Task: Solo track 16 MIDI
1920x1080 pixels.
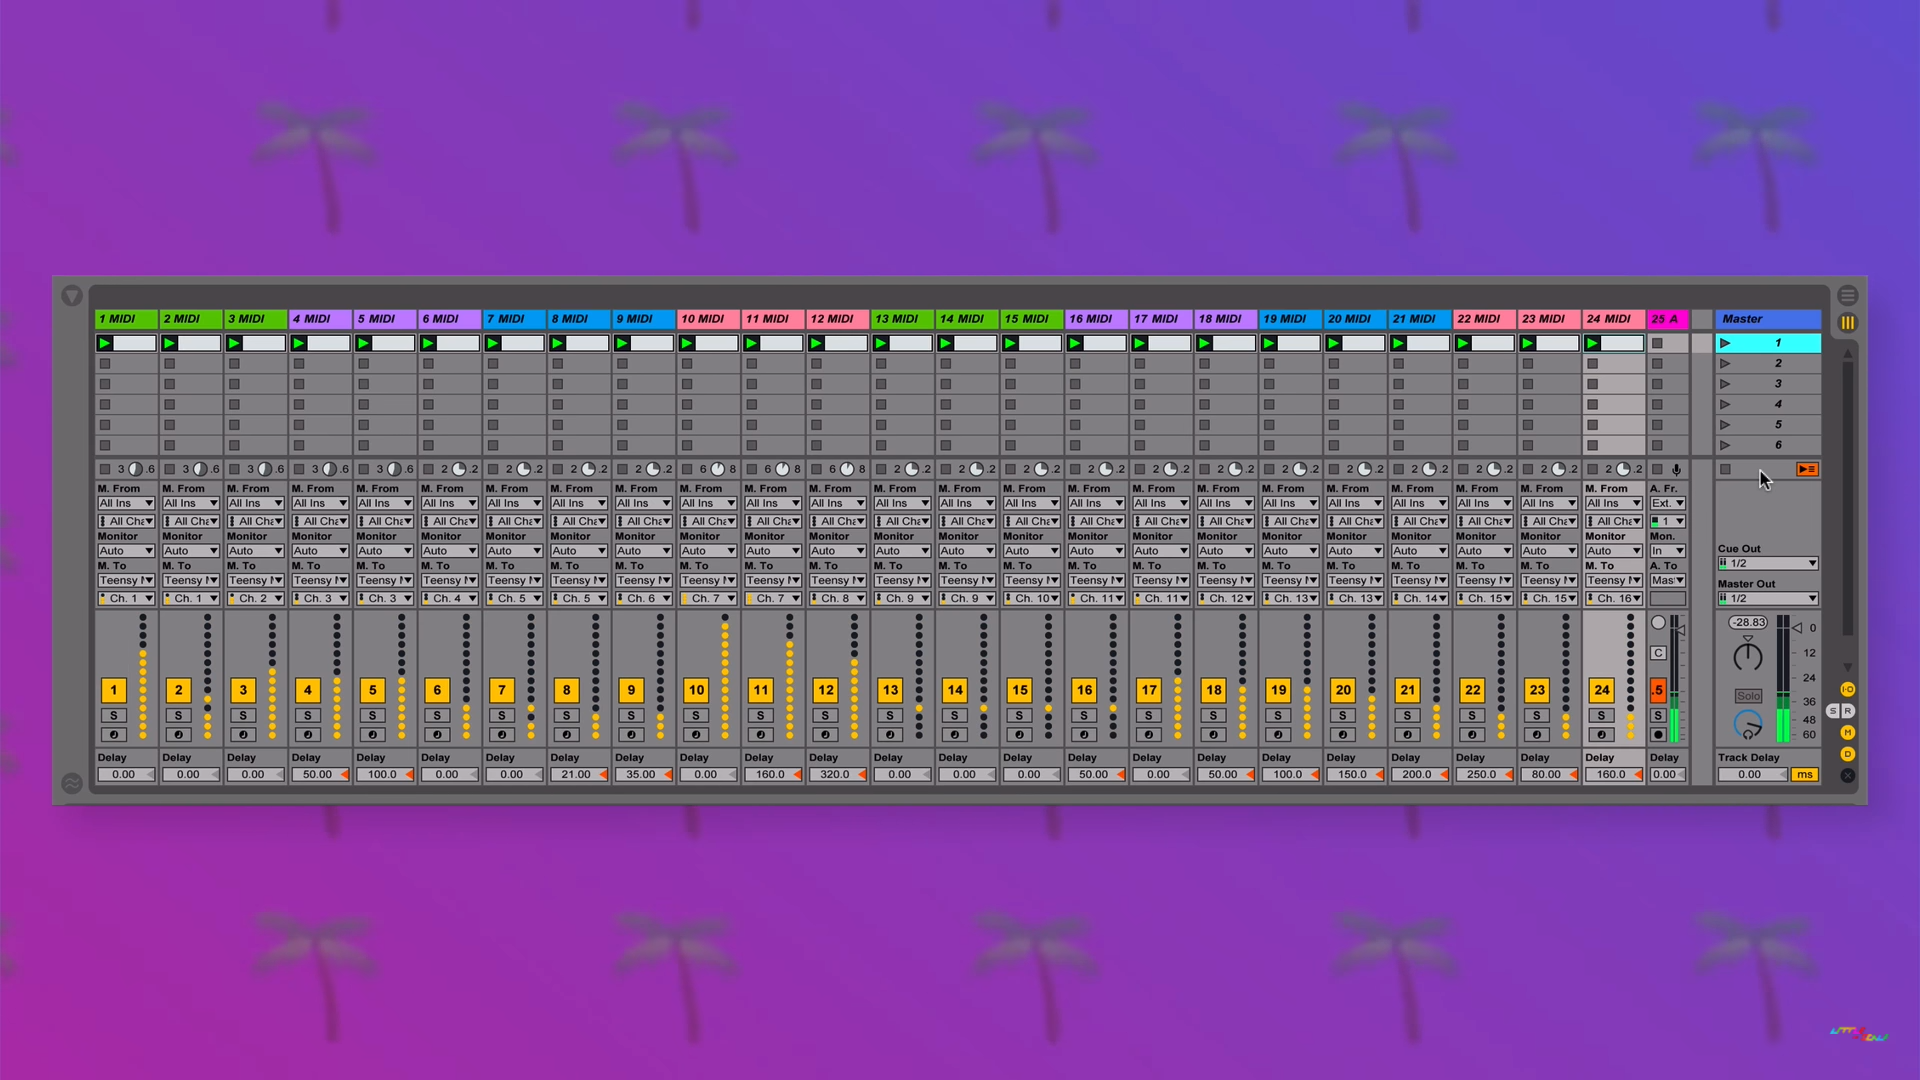Action: point(1084,715)
